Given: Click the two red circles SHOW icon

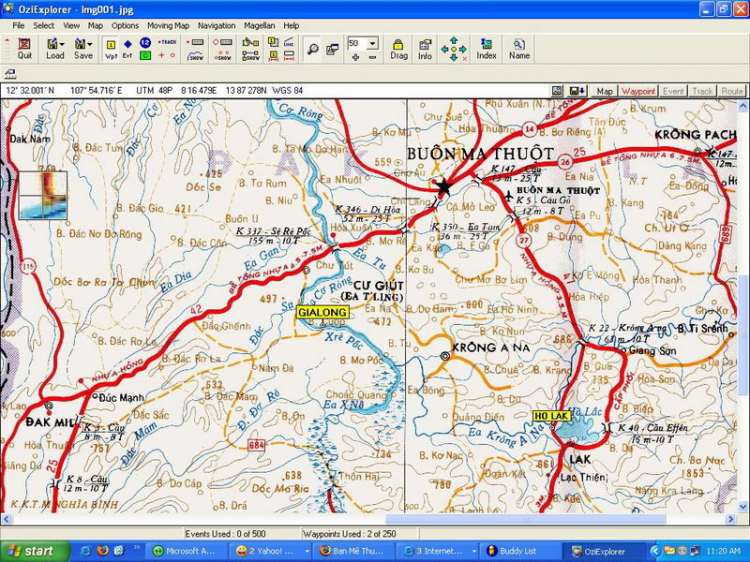Looking at the screenshot, I should [223, 55].
